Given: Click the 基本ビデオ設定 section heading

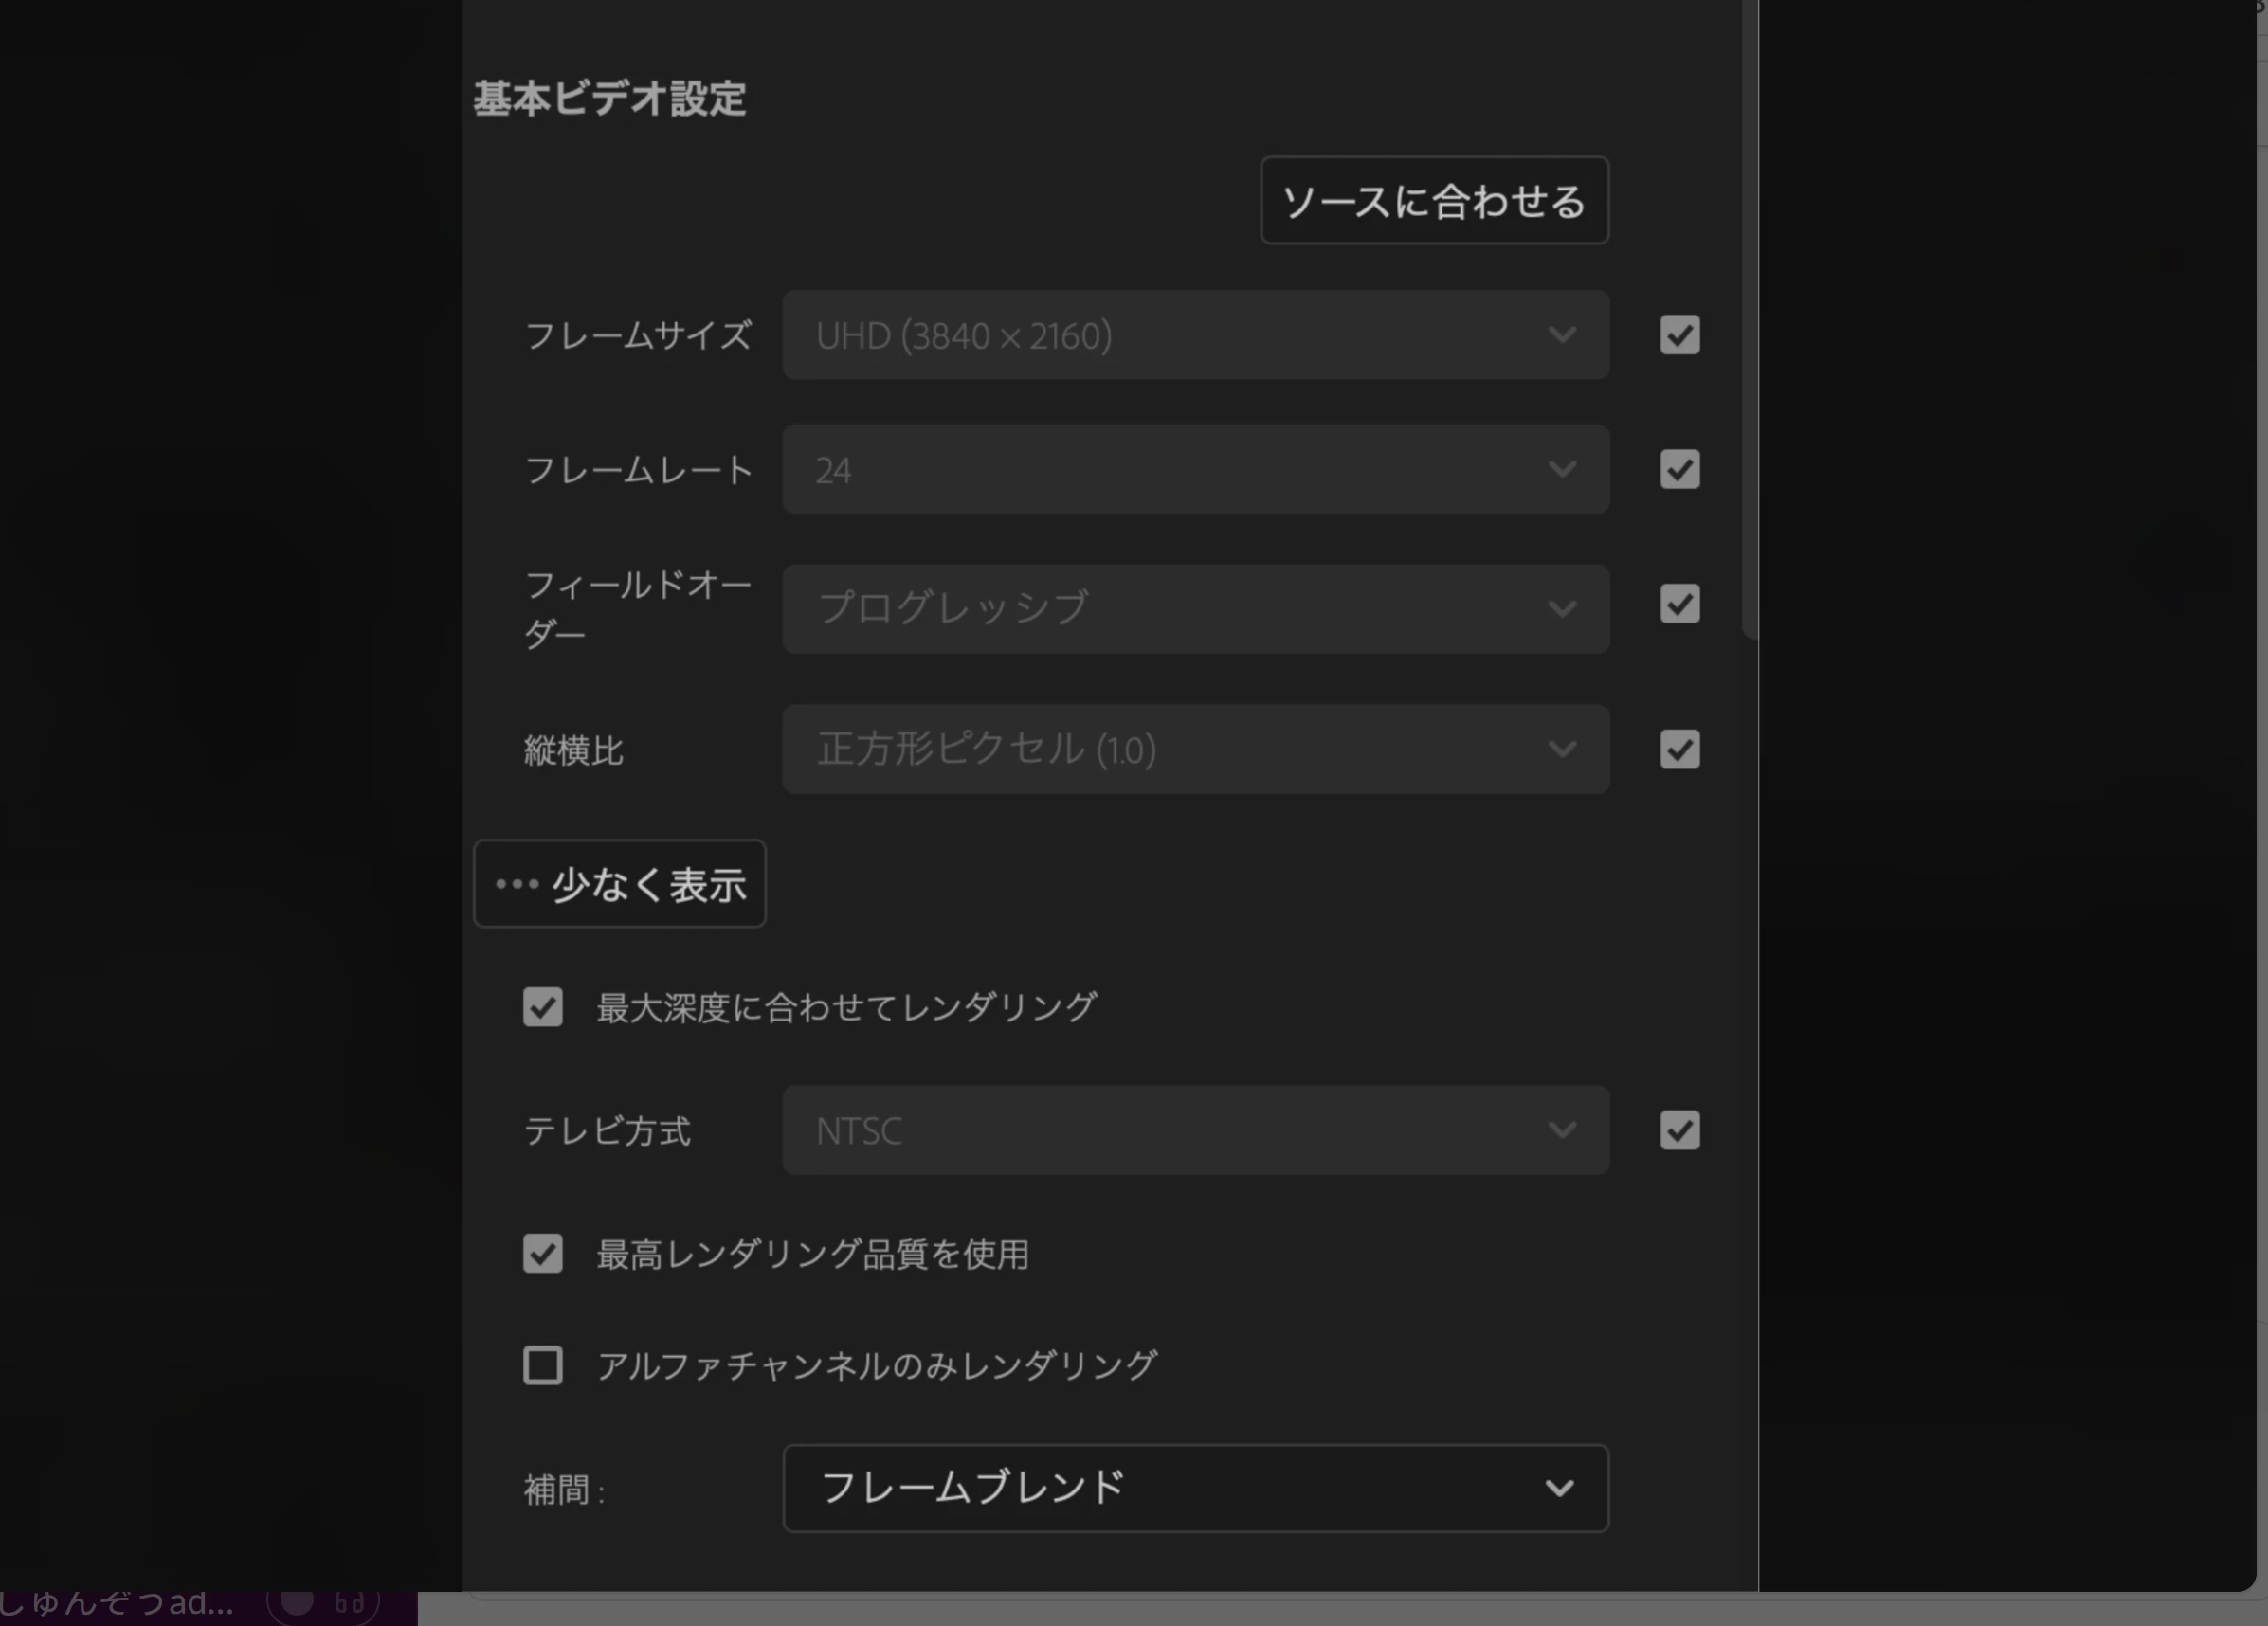Looking at the screenshot, I should point(609,99).
